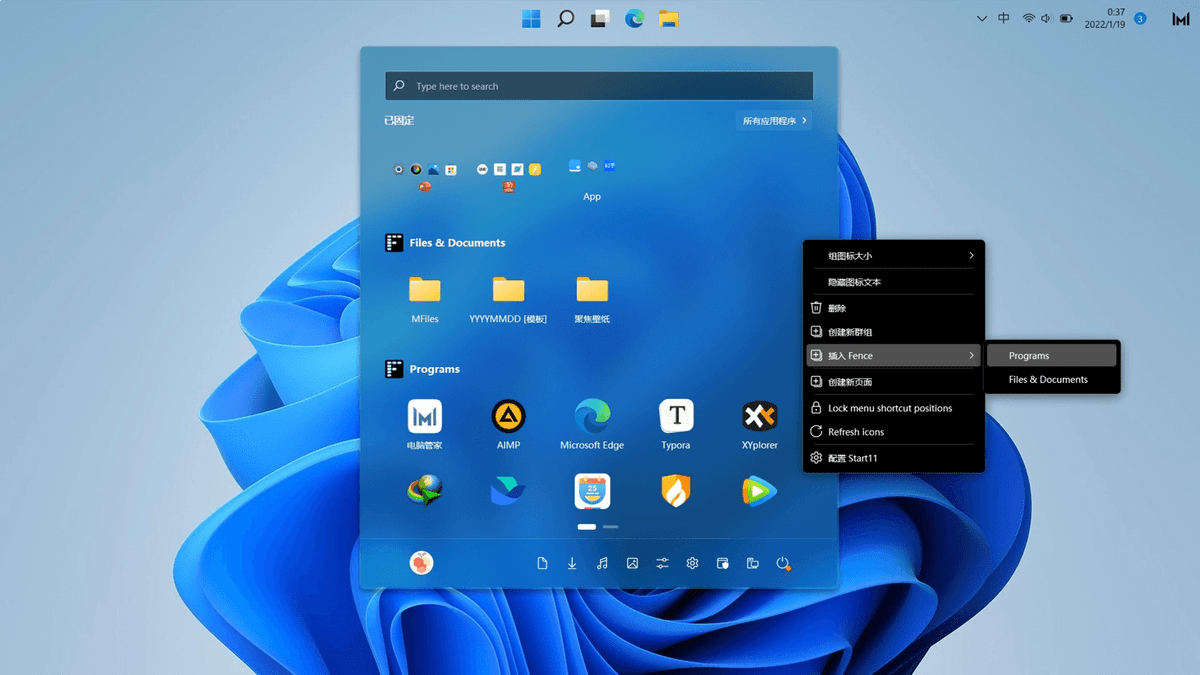Open Documents from the Start bottom bar
The width and height of the screenshot is (1200, 675).
click(542, 564)
